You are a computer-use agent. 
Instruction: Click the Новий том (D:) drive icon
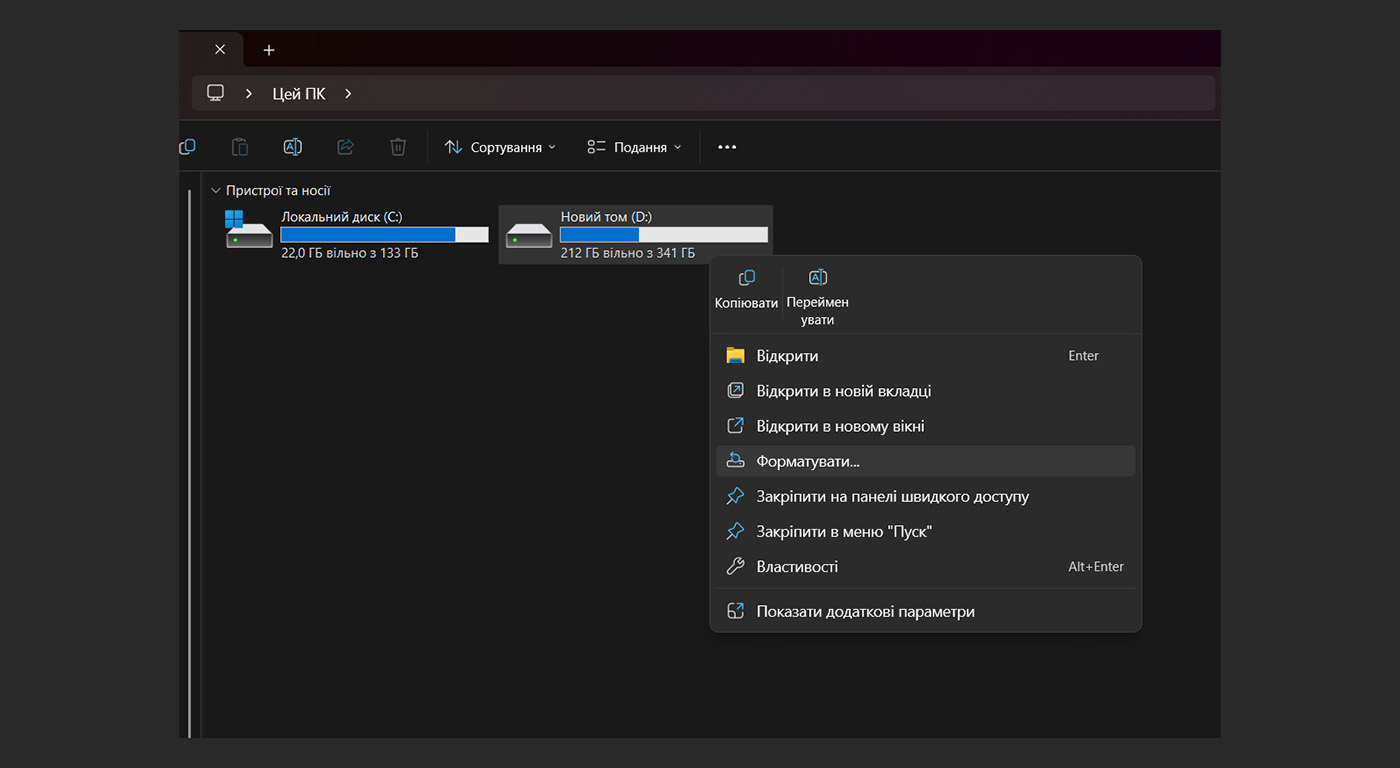529,235
